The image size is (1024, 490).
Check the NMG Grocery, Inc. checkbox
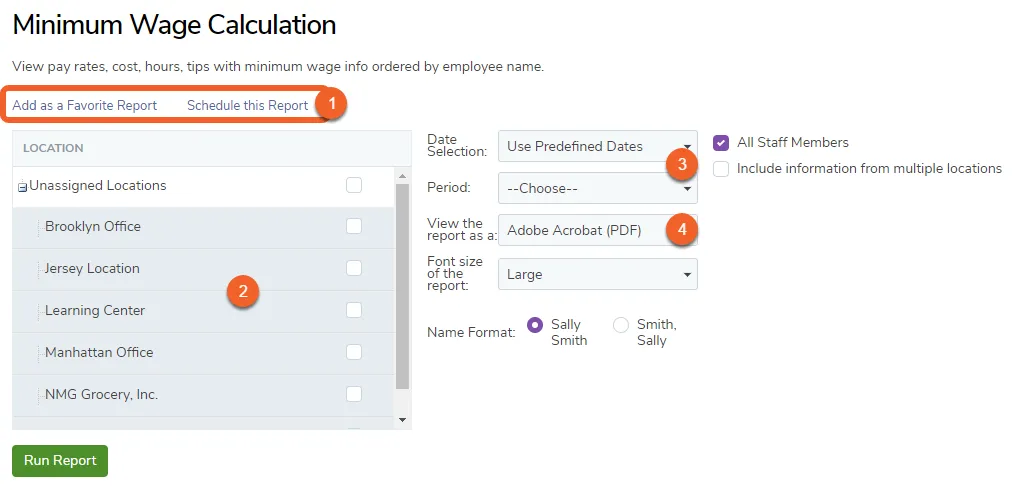click(354, 394)
